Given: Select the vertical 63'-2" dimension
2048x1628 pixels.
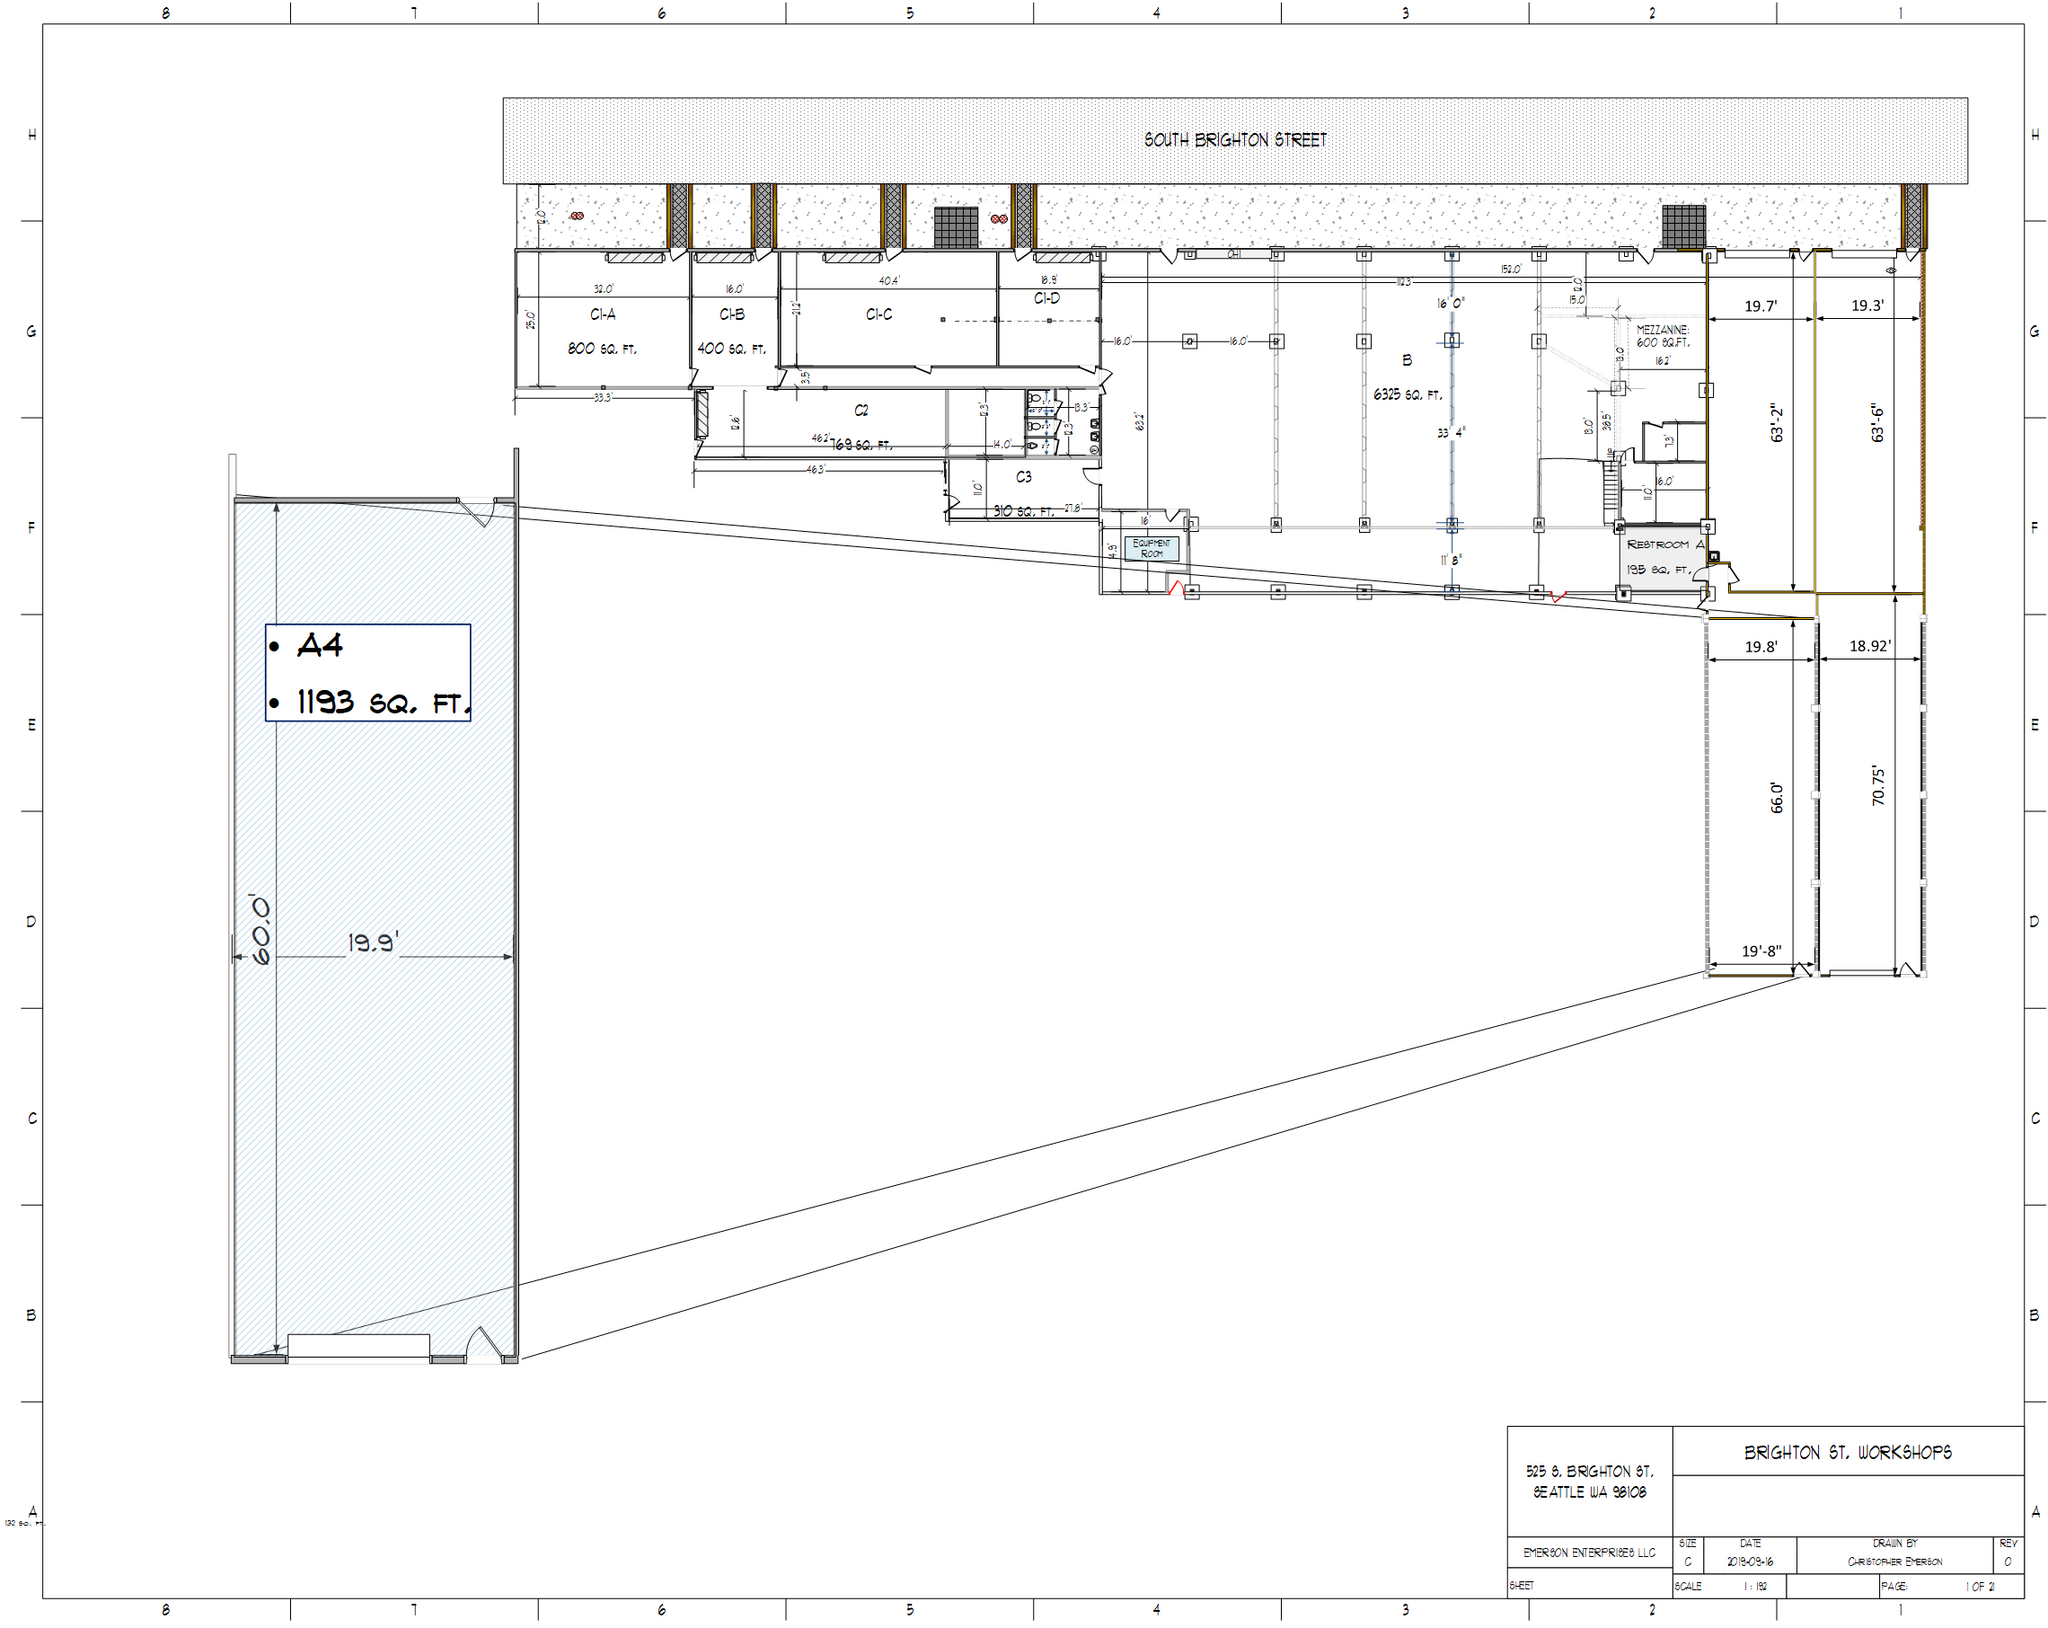Looking at the screenshot, I should (1777, 423).
